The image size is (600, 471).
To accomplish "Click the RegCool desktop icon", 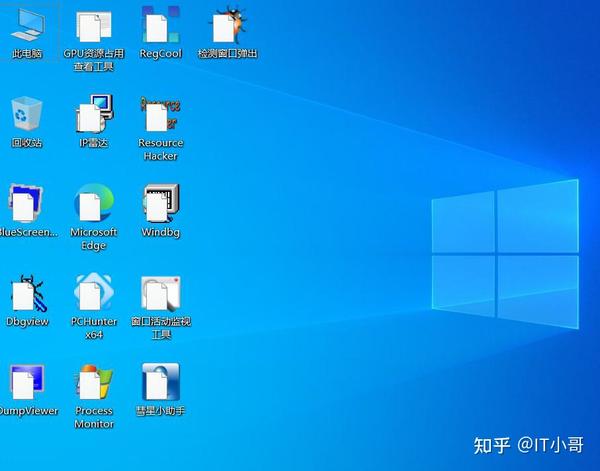I will click(161, 24).
